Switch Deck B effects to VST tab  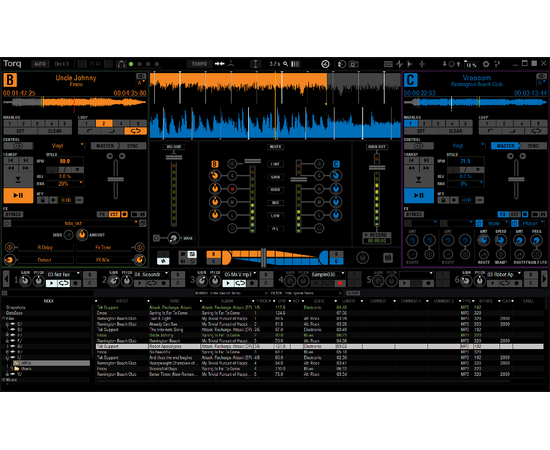(114, 214)
